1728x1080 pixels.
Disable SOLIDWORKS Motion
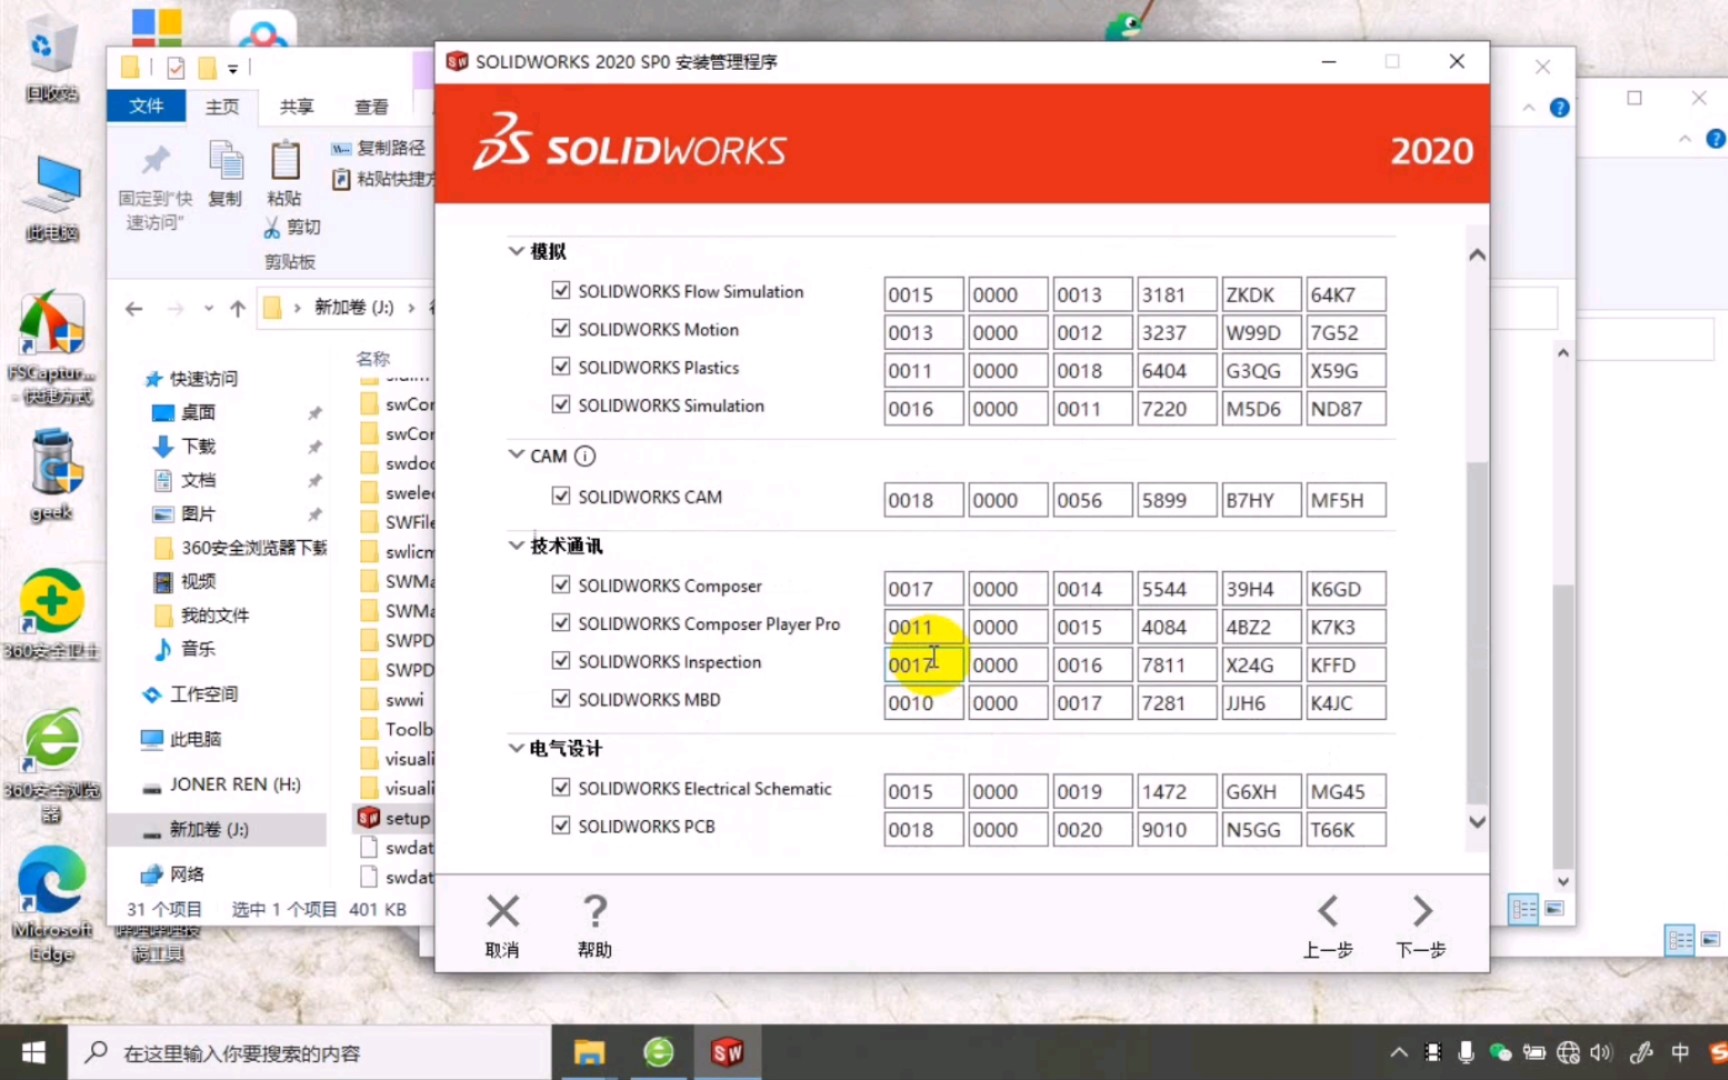(561, 329)
